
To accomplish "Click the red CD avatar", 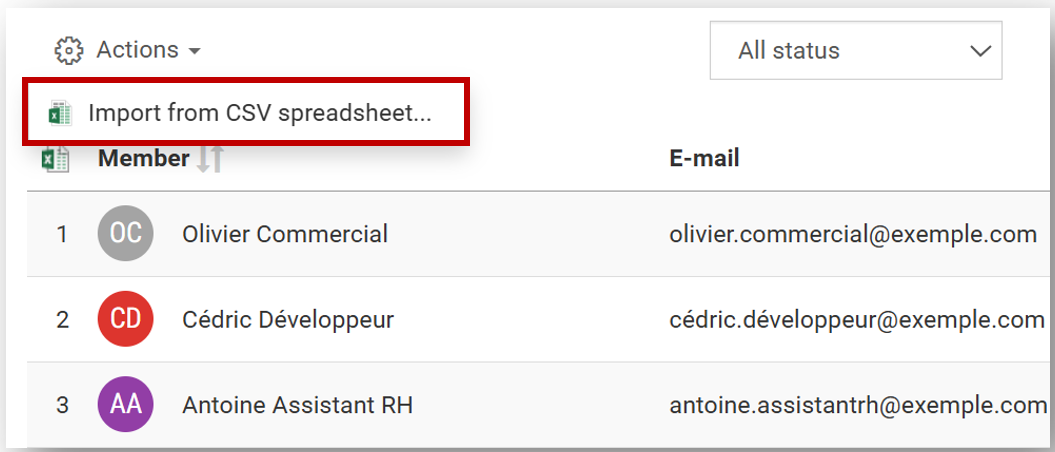I will (x=125, y=319).
